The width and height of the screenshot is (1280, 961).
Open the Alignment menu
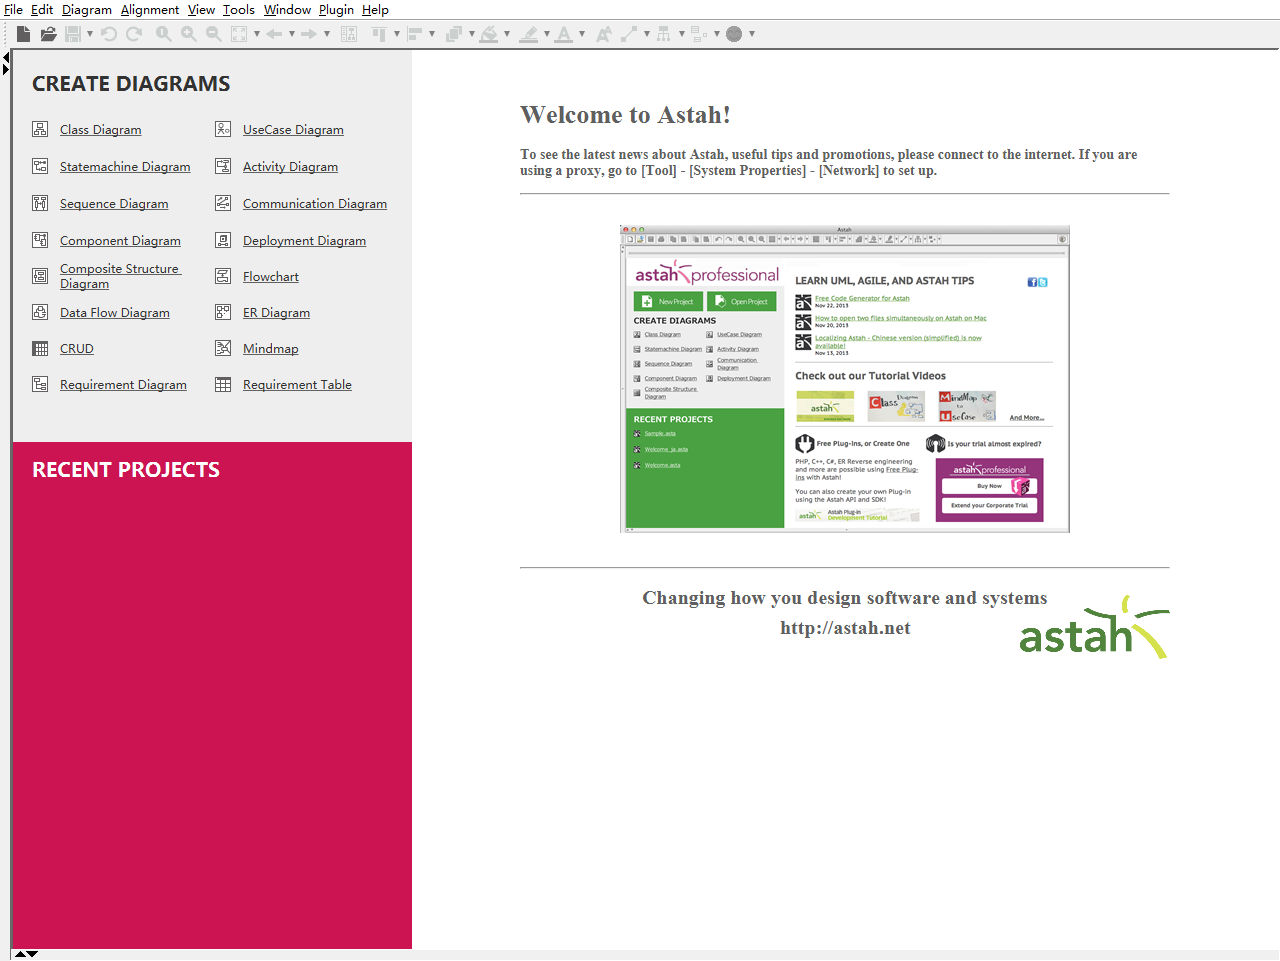click(x=150, y=9)
